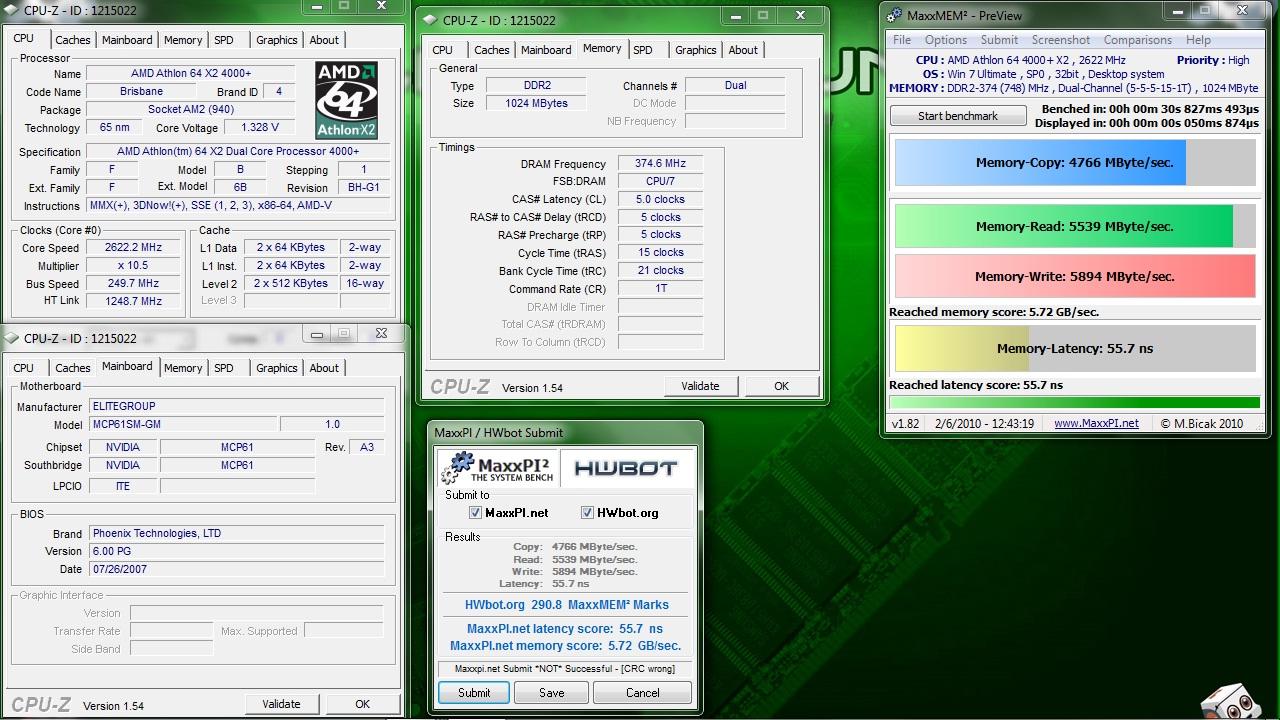
Task: Click the CPU-Z title icon of the Memory window
Action: click(430, 20)
